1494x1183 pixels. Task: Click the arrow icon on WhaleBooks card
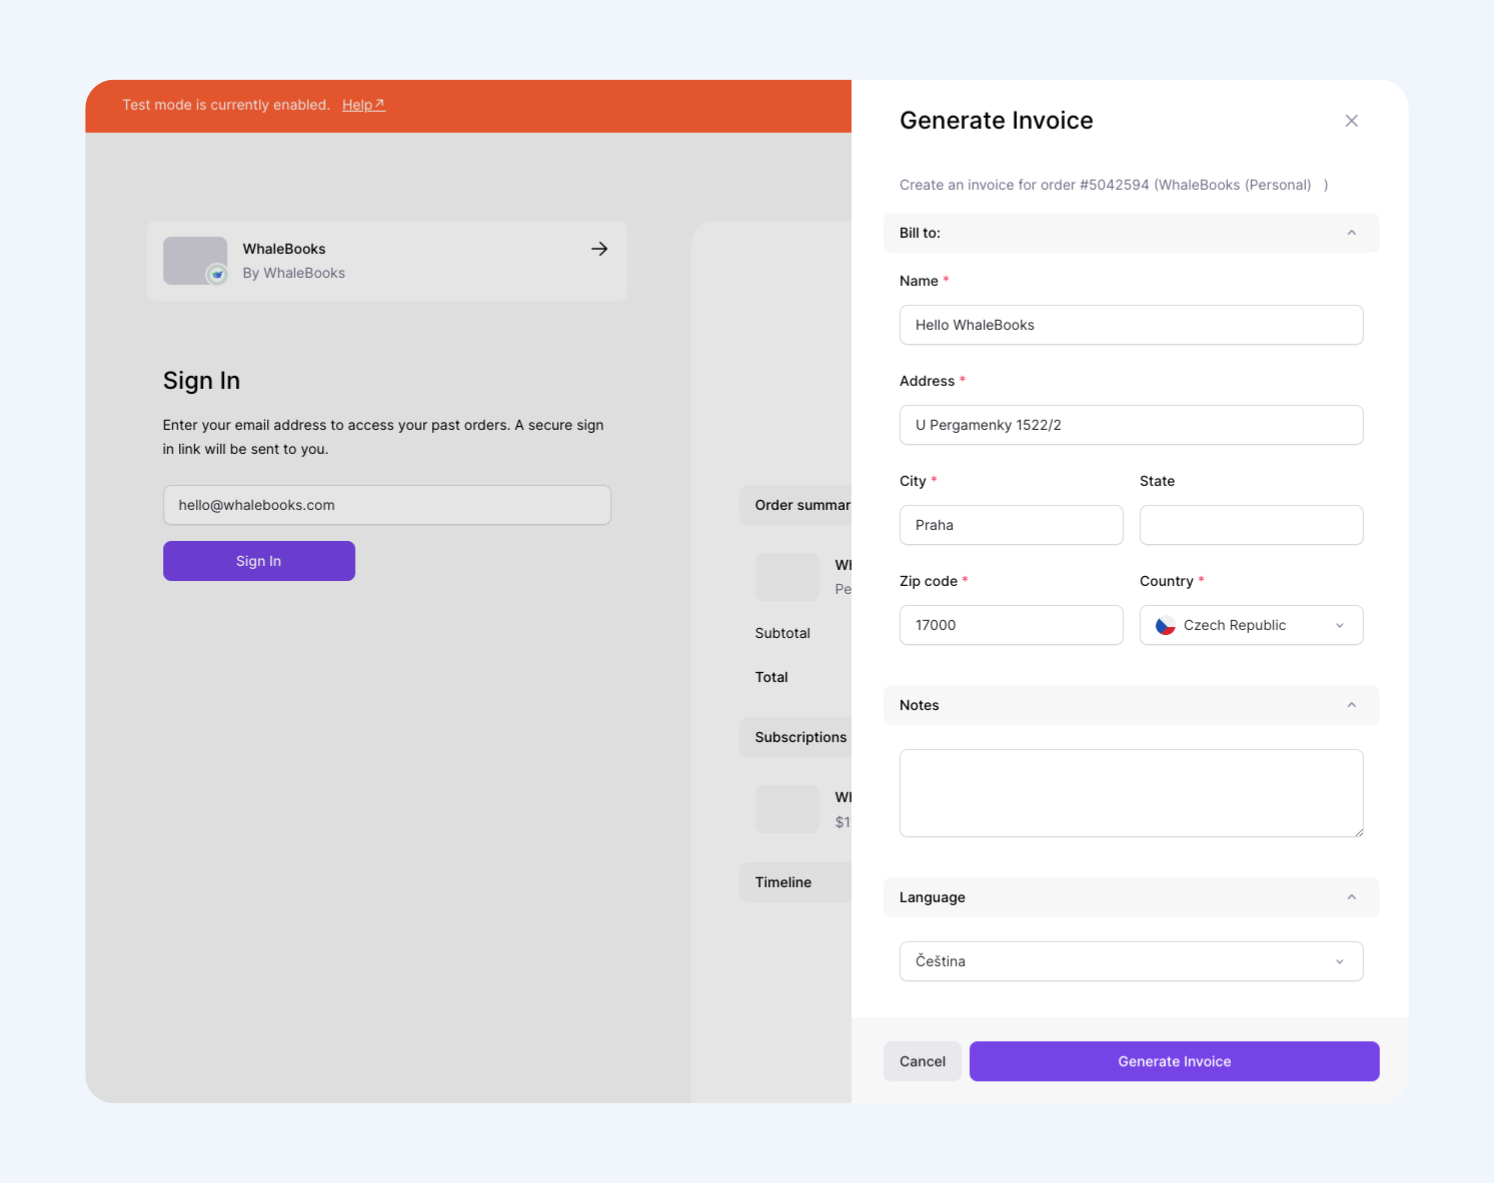(x=599, y=249)
